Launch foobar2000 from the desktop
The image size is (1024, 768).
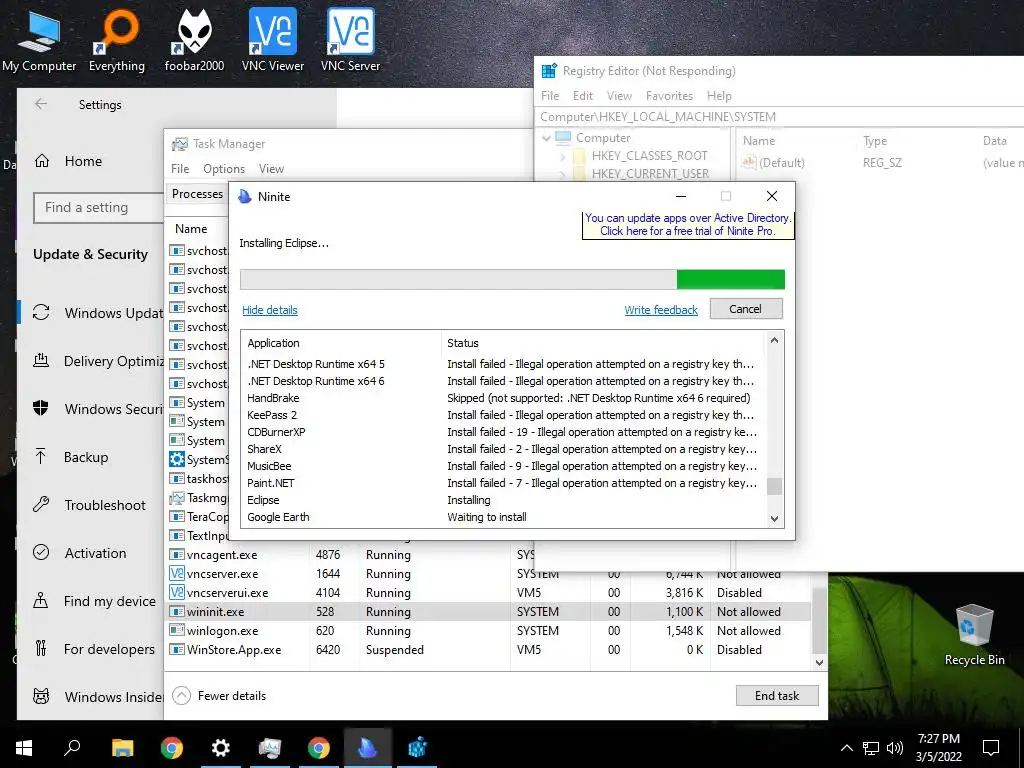coord(194,41)
